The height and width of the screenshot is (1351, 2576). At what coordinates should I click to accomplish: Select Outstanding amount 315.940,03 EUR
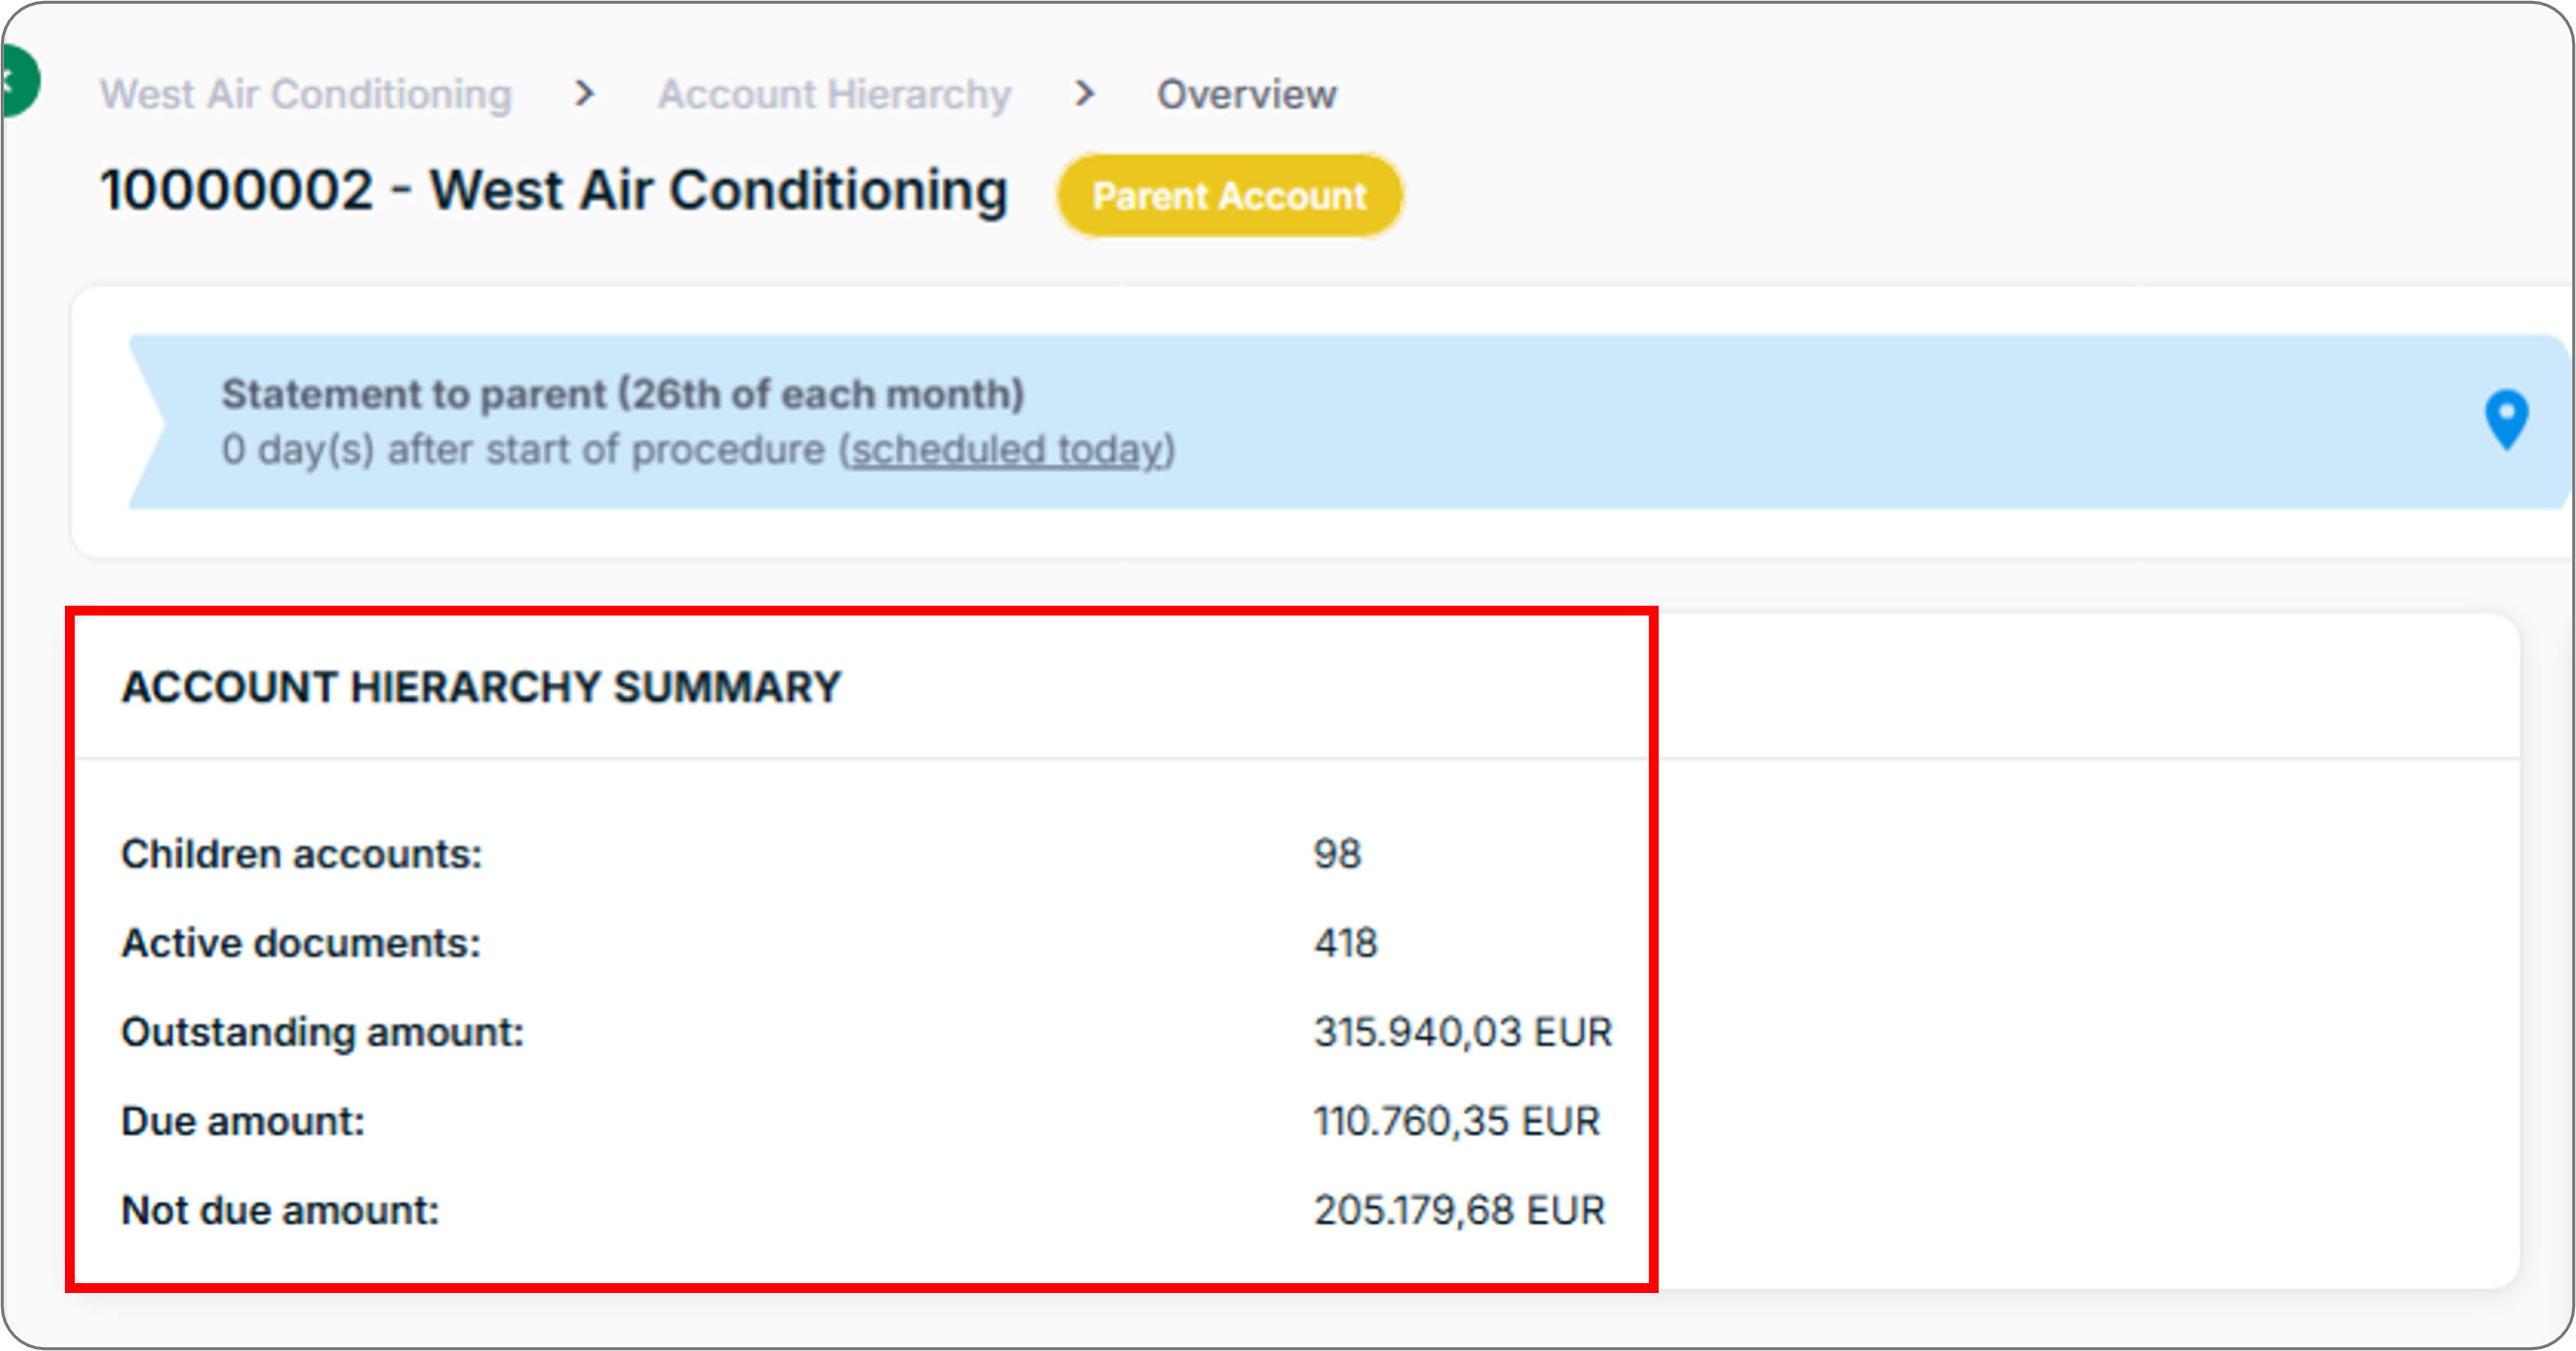pos(1463,1031)
